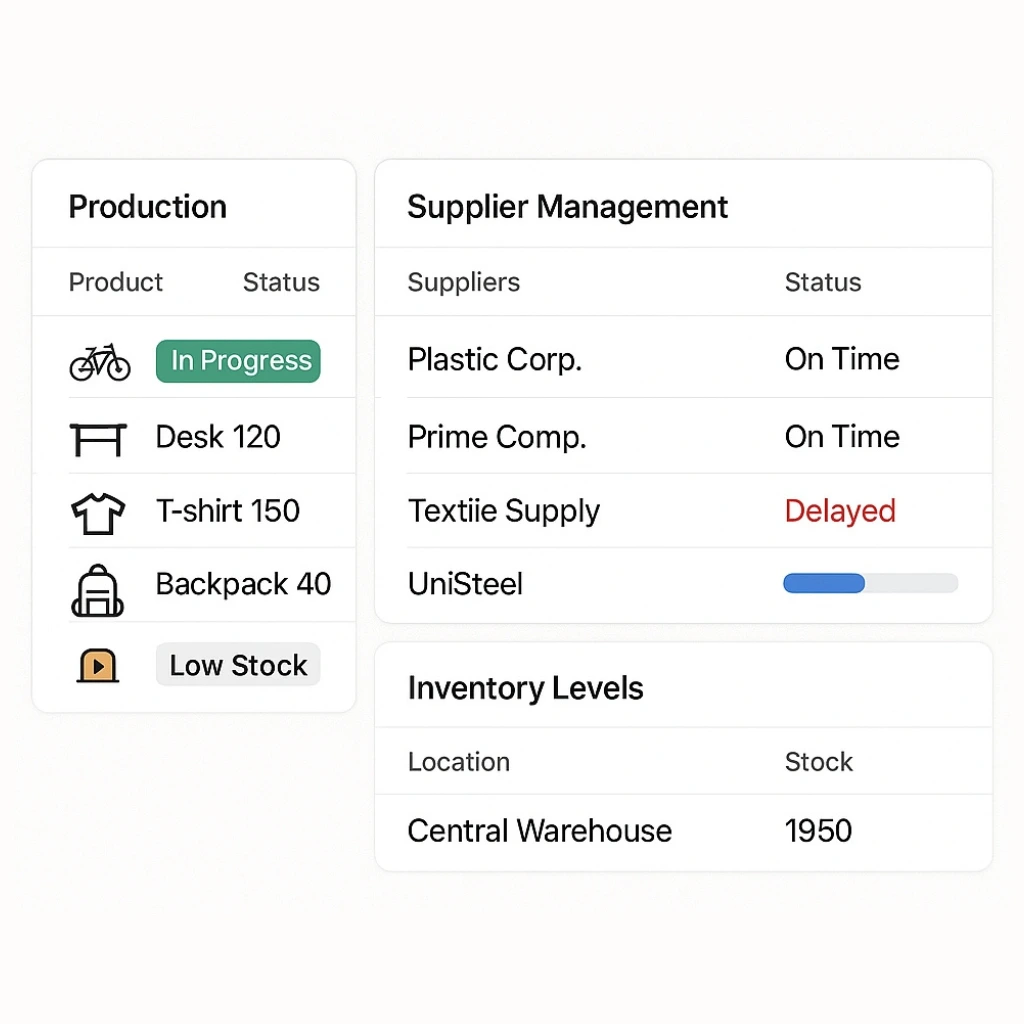This screenshot has width=1024, height=1024.
Task: Click the In Progress status badge
Action: click(238, 361)
